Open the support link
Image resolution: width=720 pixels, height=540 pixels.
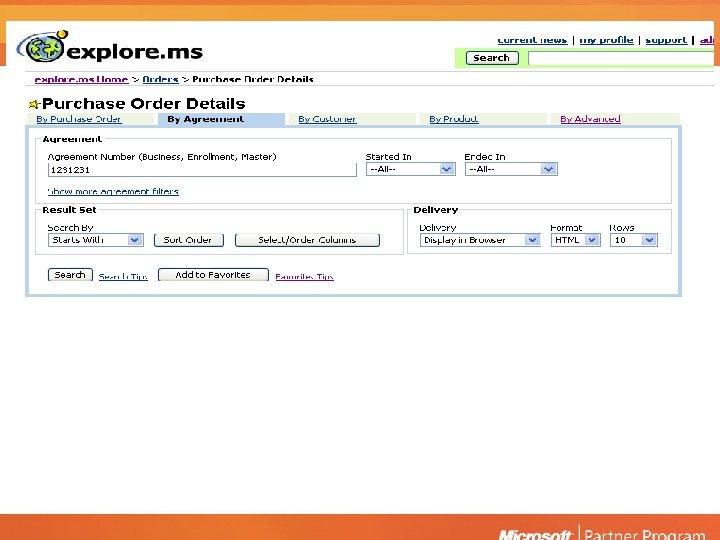[x=666, y=40]
